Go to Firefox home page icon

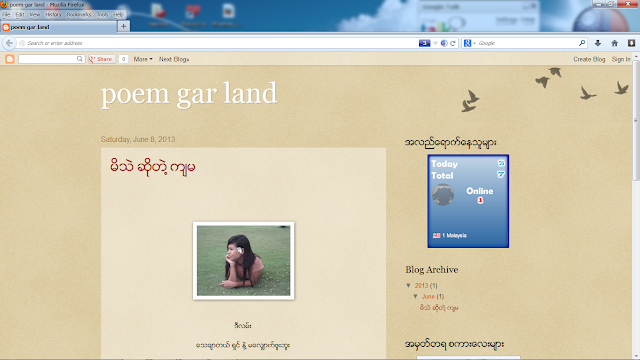[614, 43]
